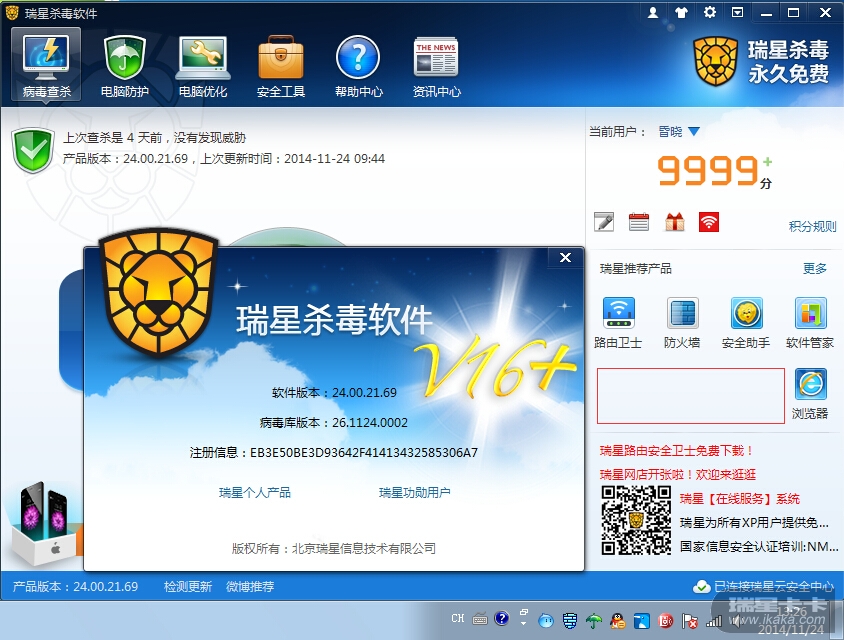
Task: Open the title bar dropdown menu icon
Action: pyautogui.click(x=737, y=12)
